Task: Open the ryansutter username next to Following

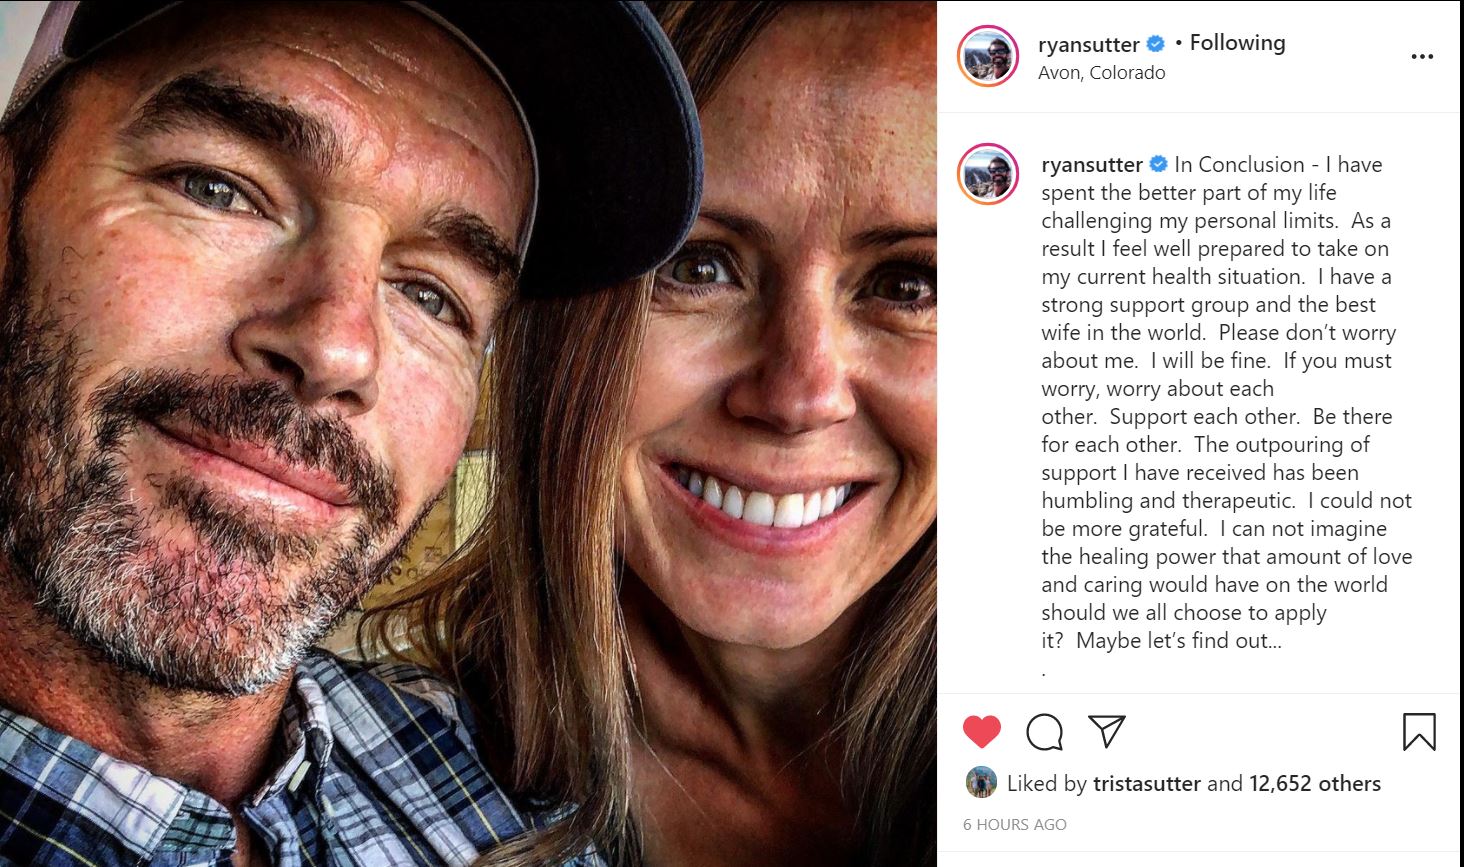Action: click(x=1088, y=44)
